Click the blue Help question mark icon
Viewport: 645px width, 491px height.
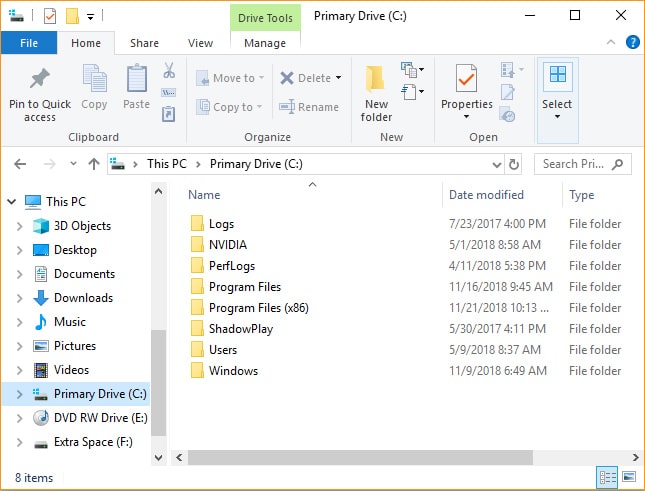(x=632, y=42)
